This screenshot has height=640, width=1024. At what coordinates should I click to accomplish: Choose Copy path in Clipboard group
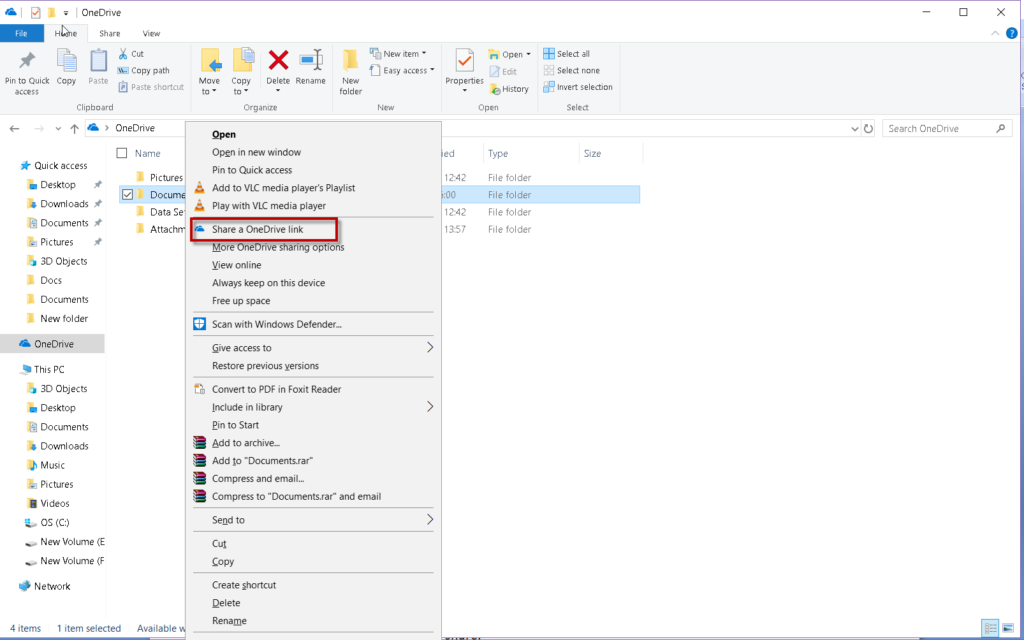(144, 71)
